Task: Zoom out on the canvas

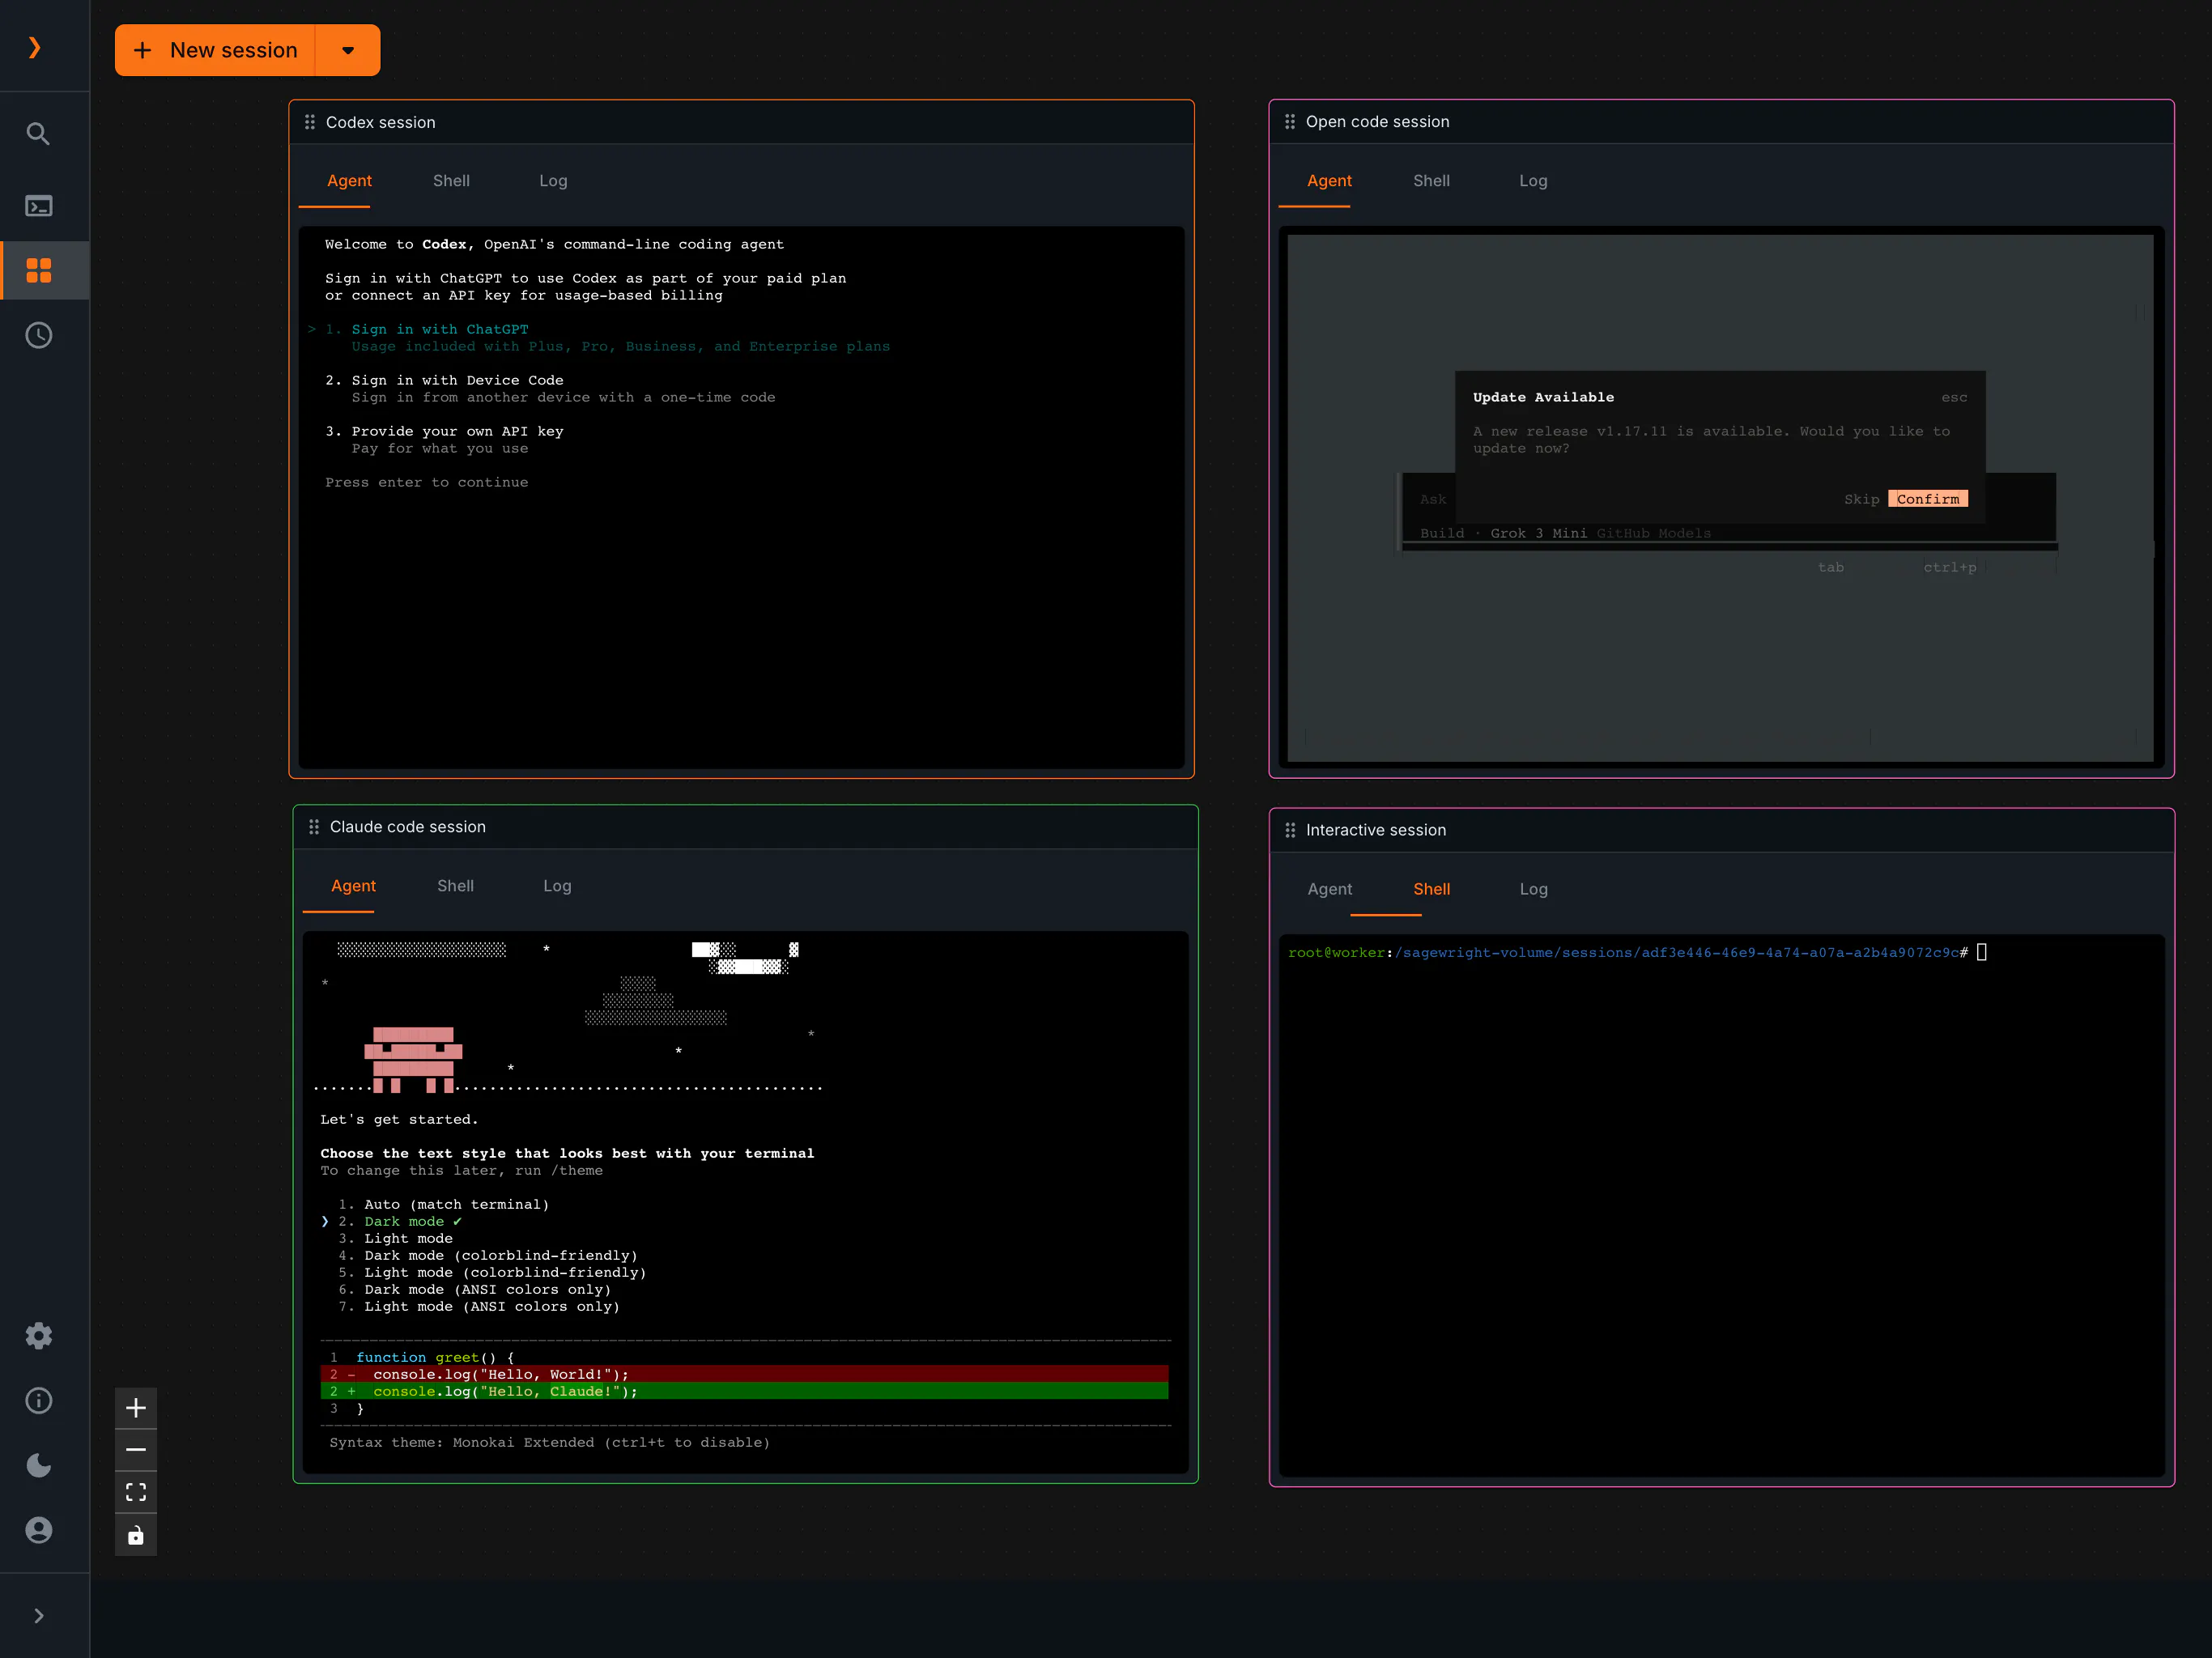Action: pos(136,1450)
